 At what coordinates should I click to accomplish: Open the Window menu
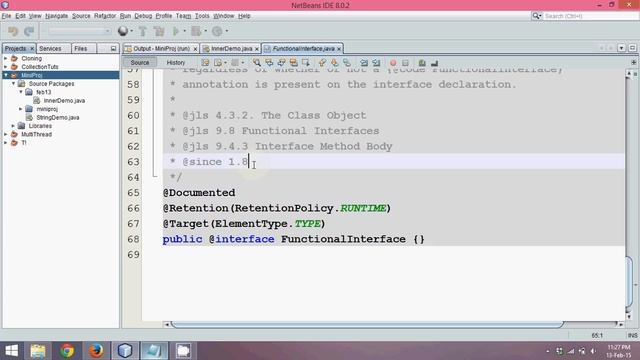[224, 16]
